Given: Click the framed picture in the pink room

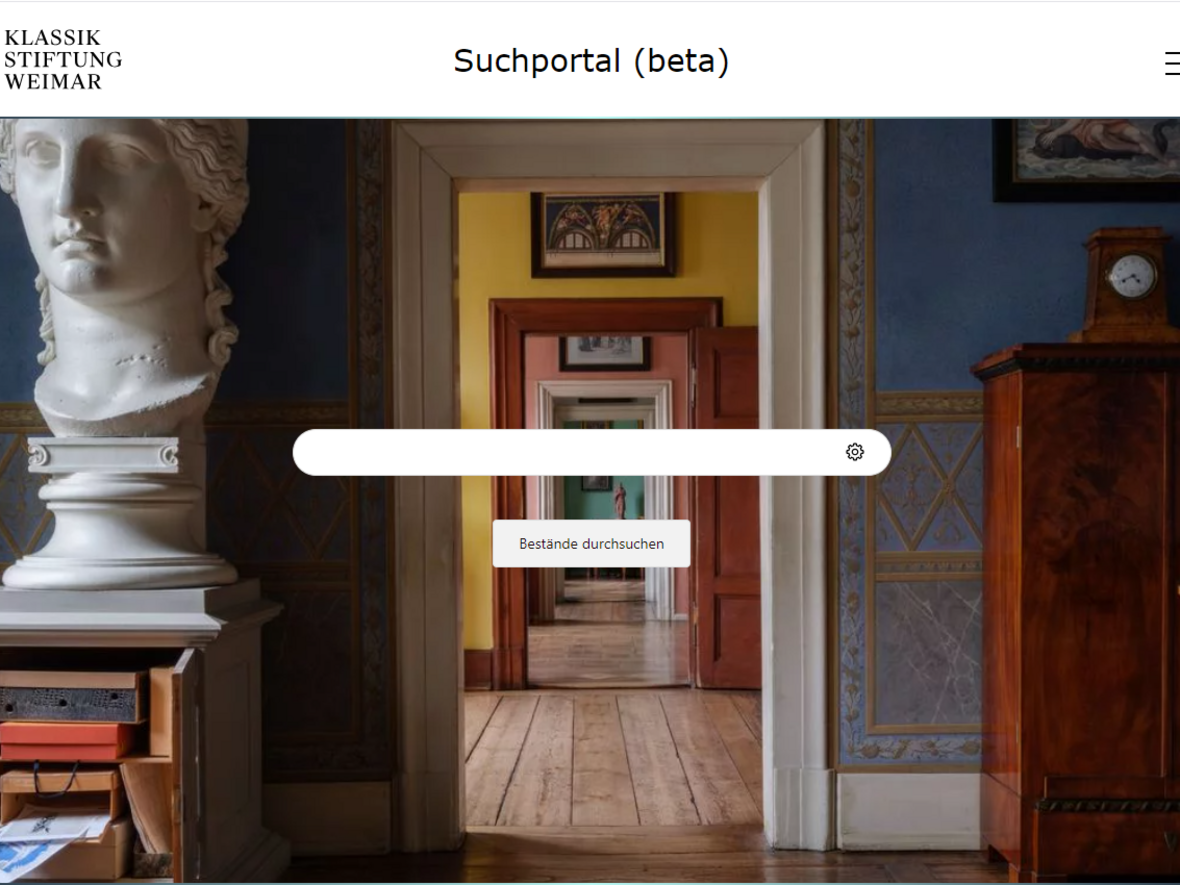Looking at the screenshot, I should 604,353.
